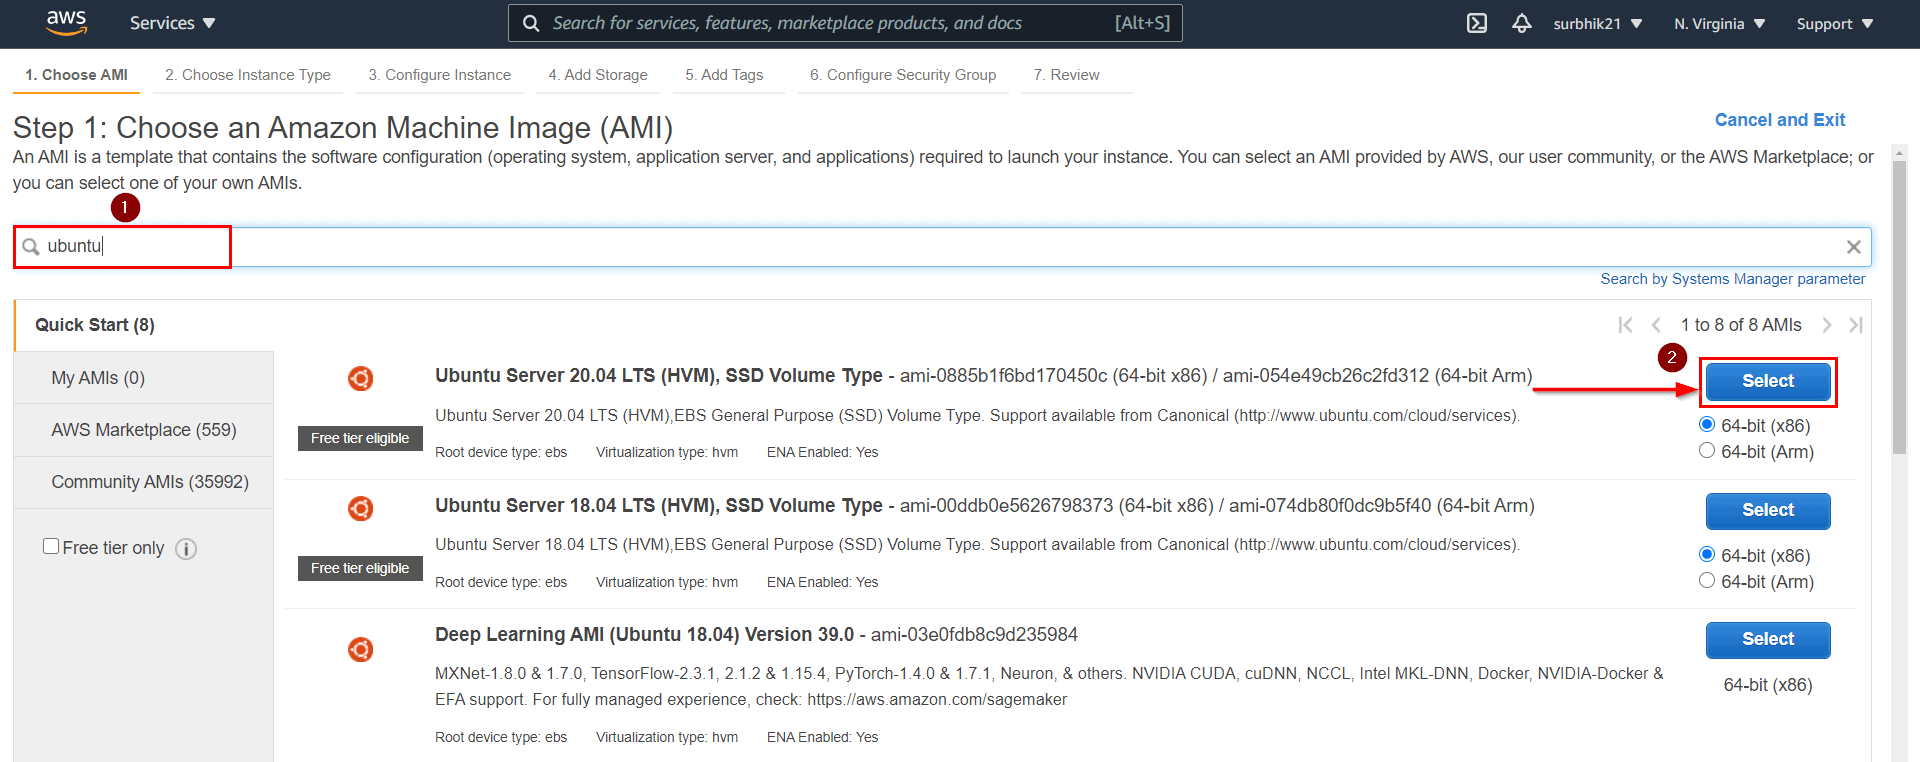Go to the first page of AMIs

1625,325
